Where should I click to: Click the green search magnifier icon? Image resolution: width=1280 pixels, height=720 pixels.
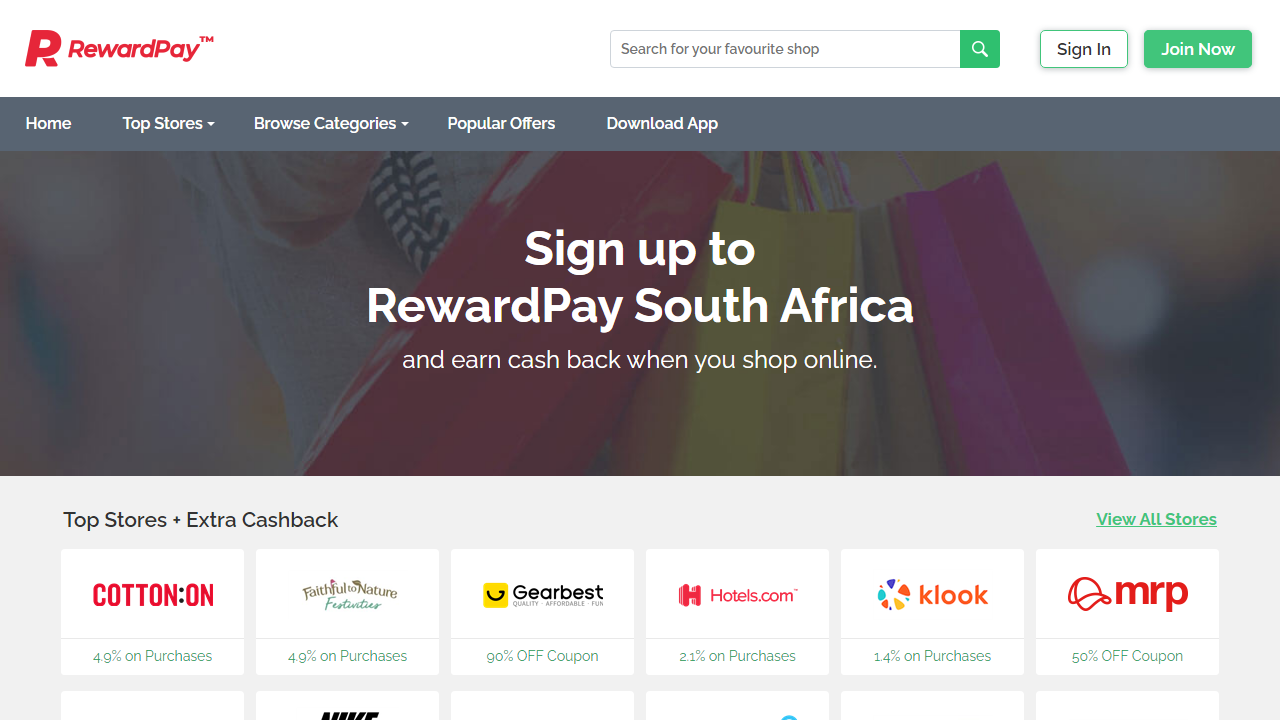pos(979,48)
